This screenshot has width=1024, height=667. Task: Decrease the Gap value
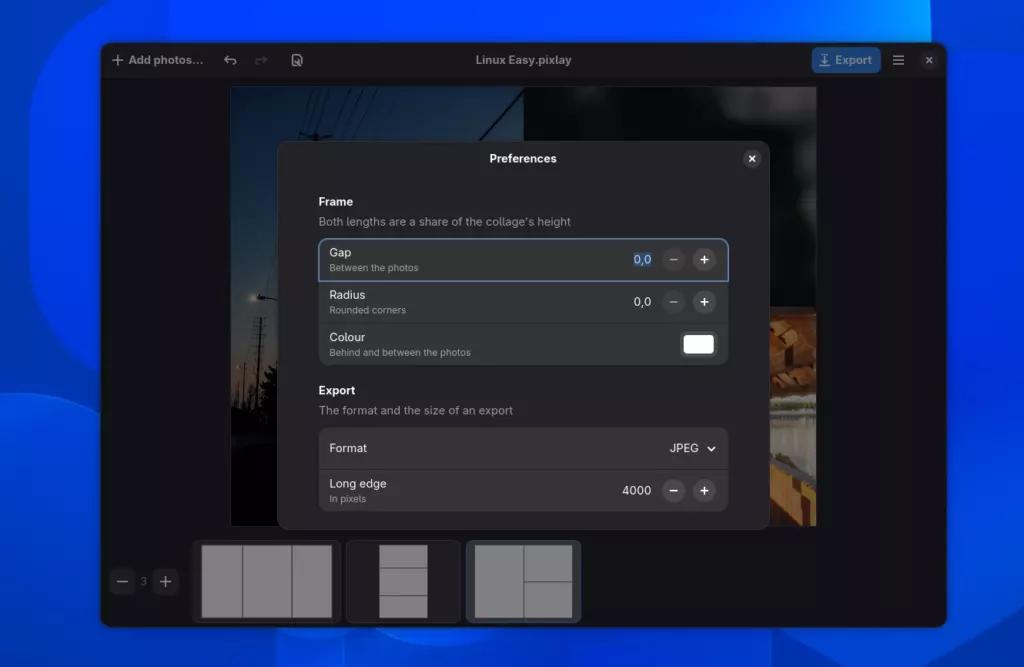click(x=673, y=260)
